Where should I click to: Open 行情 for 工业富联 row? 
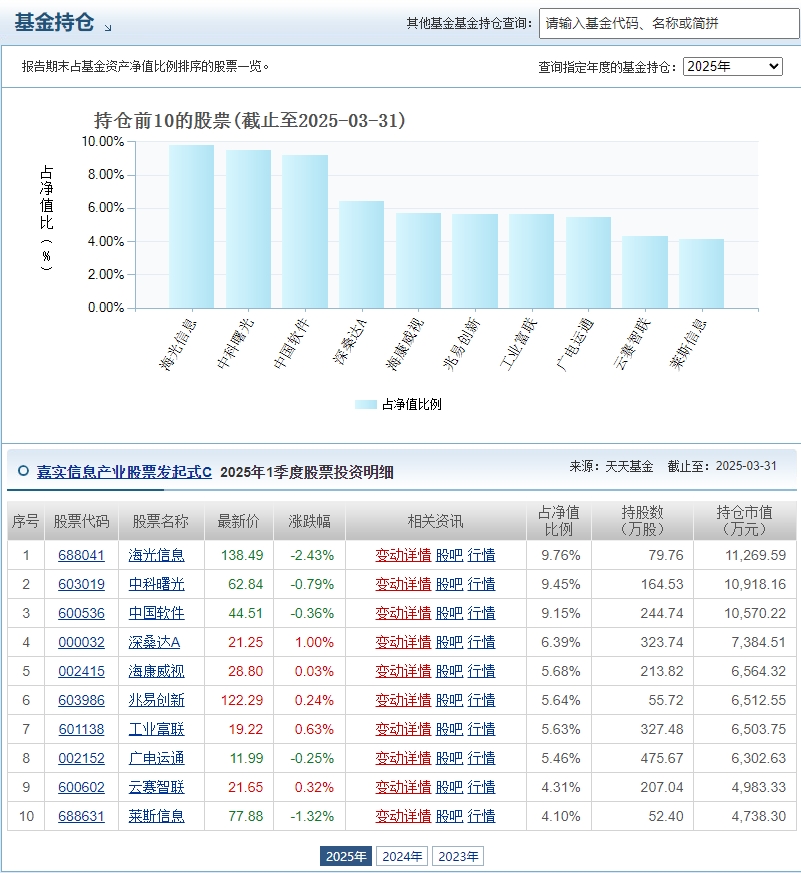coord(481,729)
